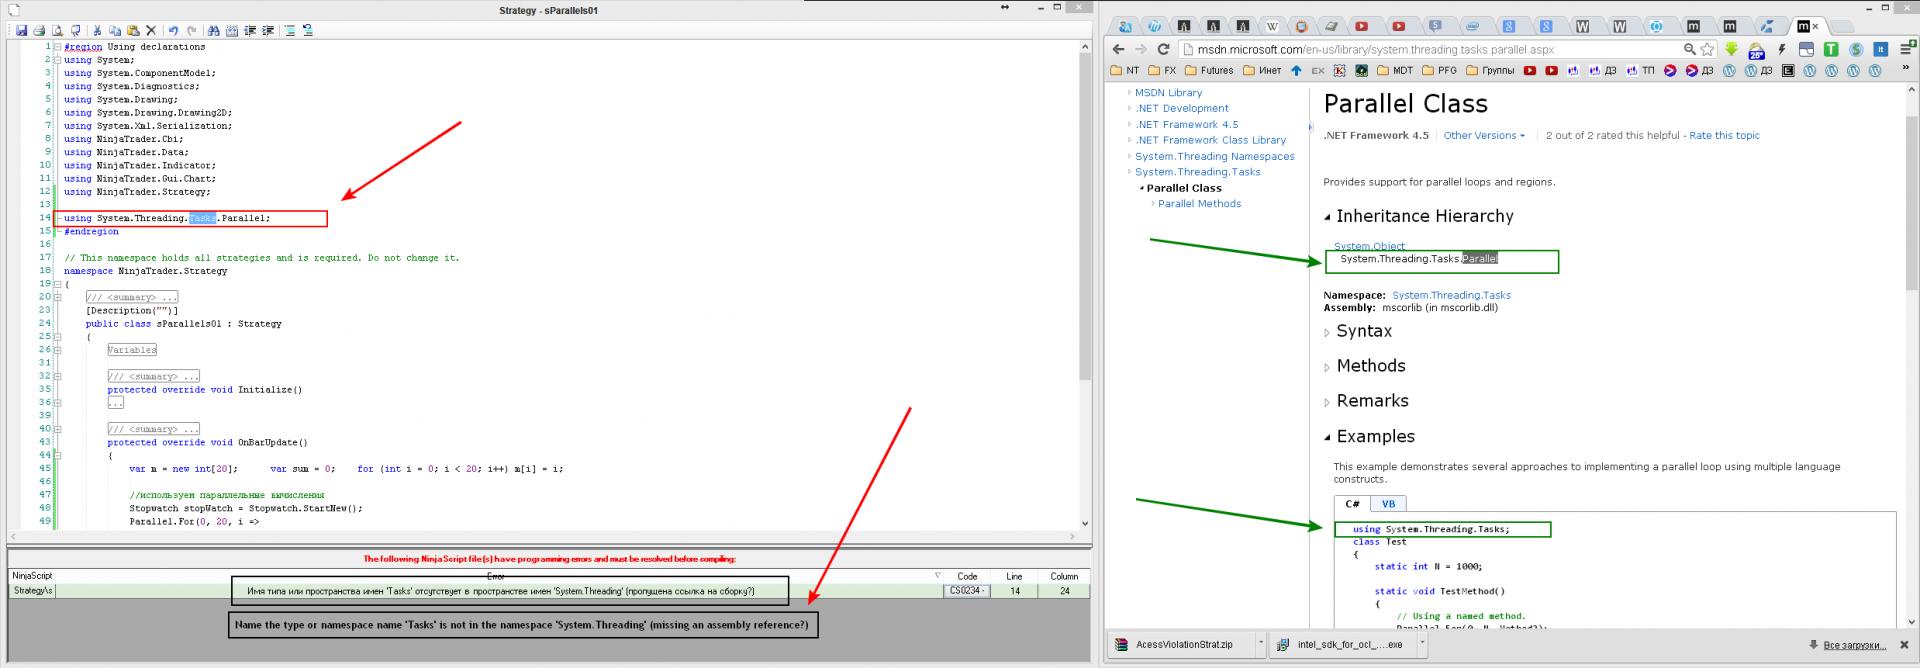This screenshot has height=668, width=1920.
Task: Click the Rate this topic link
Action: pyautogui.click(x=1724, y=135)
